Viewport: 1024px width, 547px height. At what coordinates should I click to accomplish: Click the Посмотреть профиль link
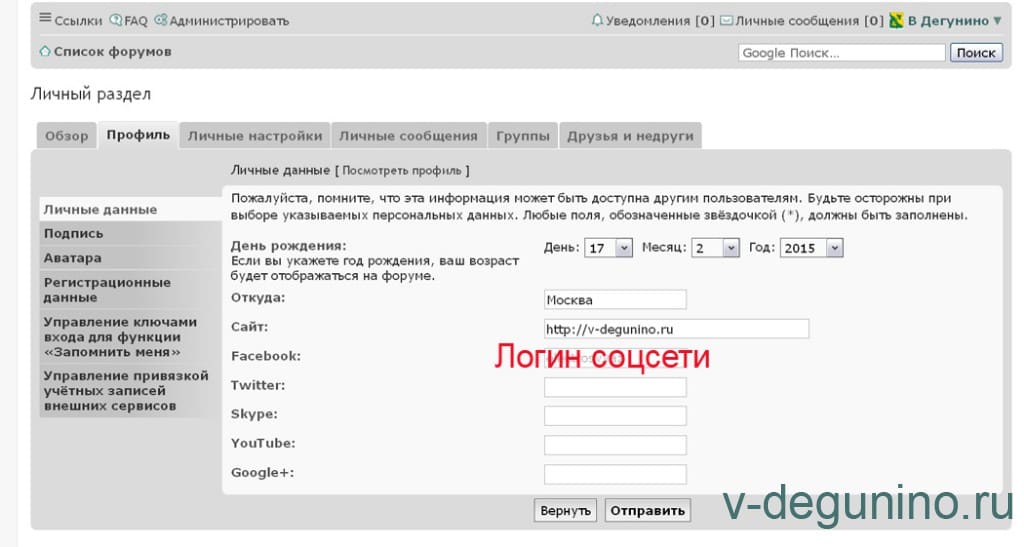coord(402,170)
